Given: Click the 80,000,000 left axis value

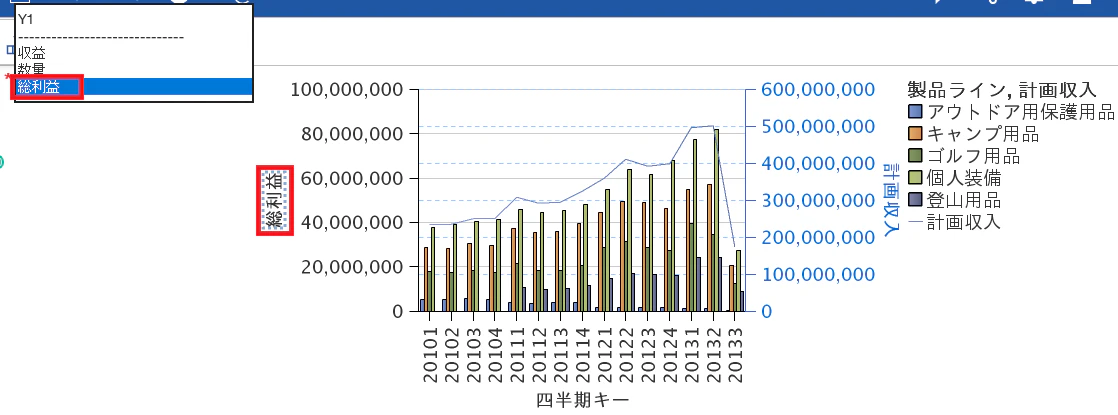Looking at the screenshot, I should pos(352,134).
